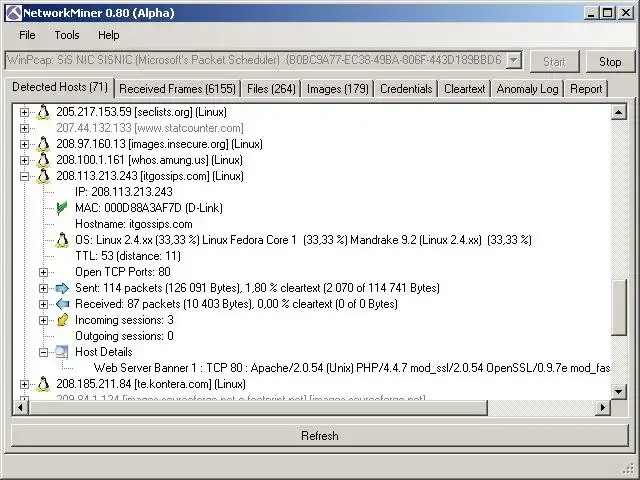Open the network adapter dropdown arrow
This screenshot has height=480, width=640.
(x=513, y=60)
